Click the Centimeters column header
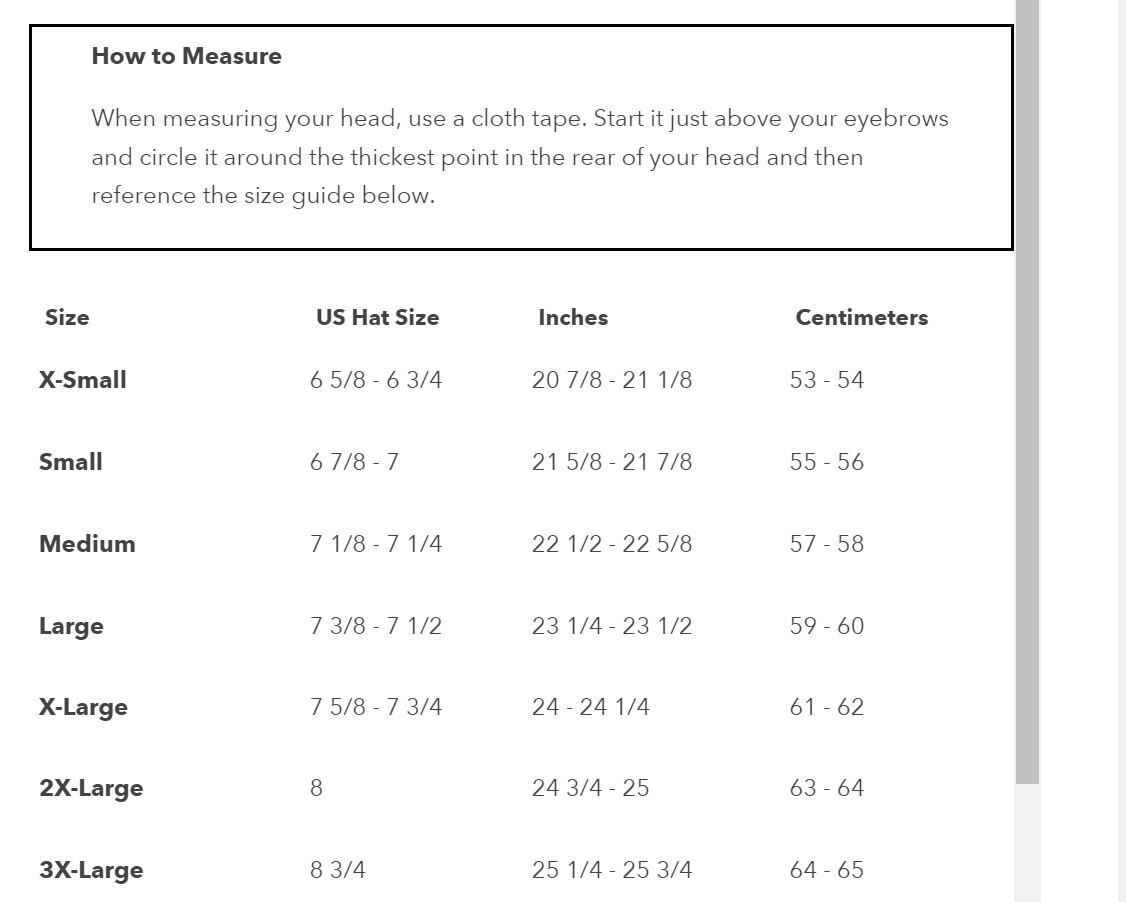1126x902 pixels. point(861,318)
